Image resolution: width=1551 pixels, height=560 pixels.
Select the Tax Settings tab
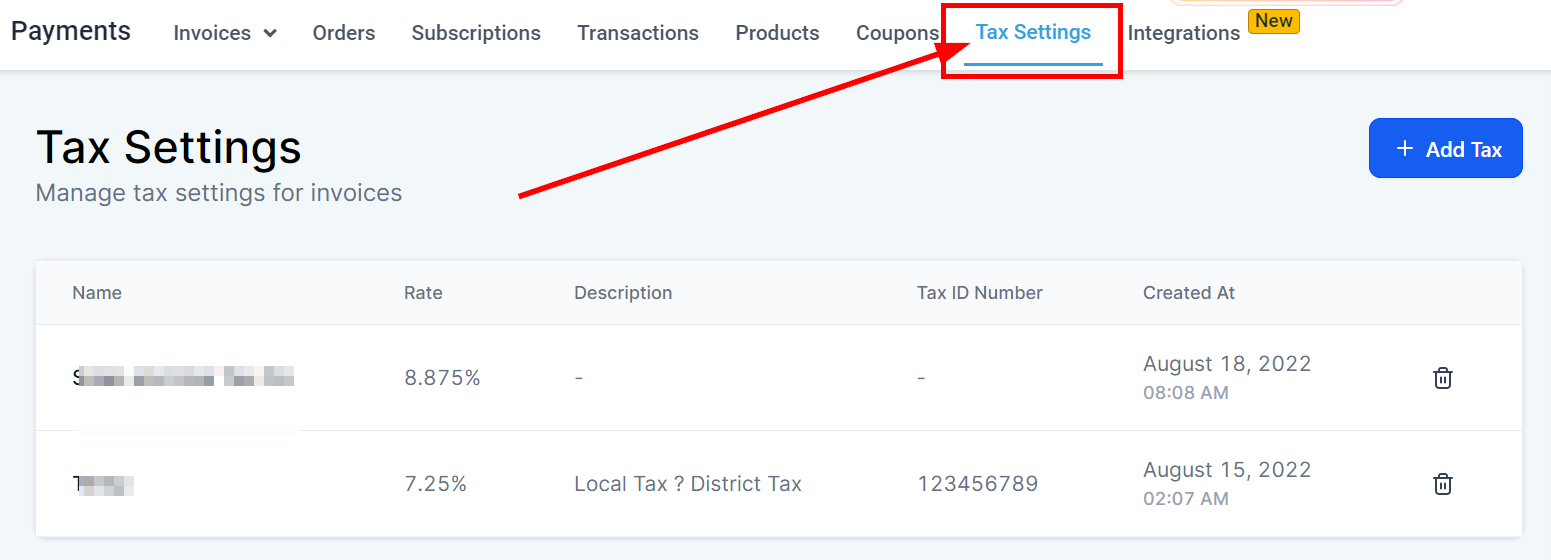pos(1033,33)
